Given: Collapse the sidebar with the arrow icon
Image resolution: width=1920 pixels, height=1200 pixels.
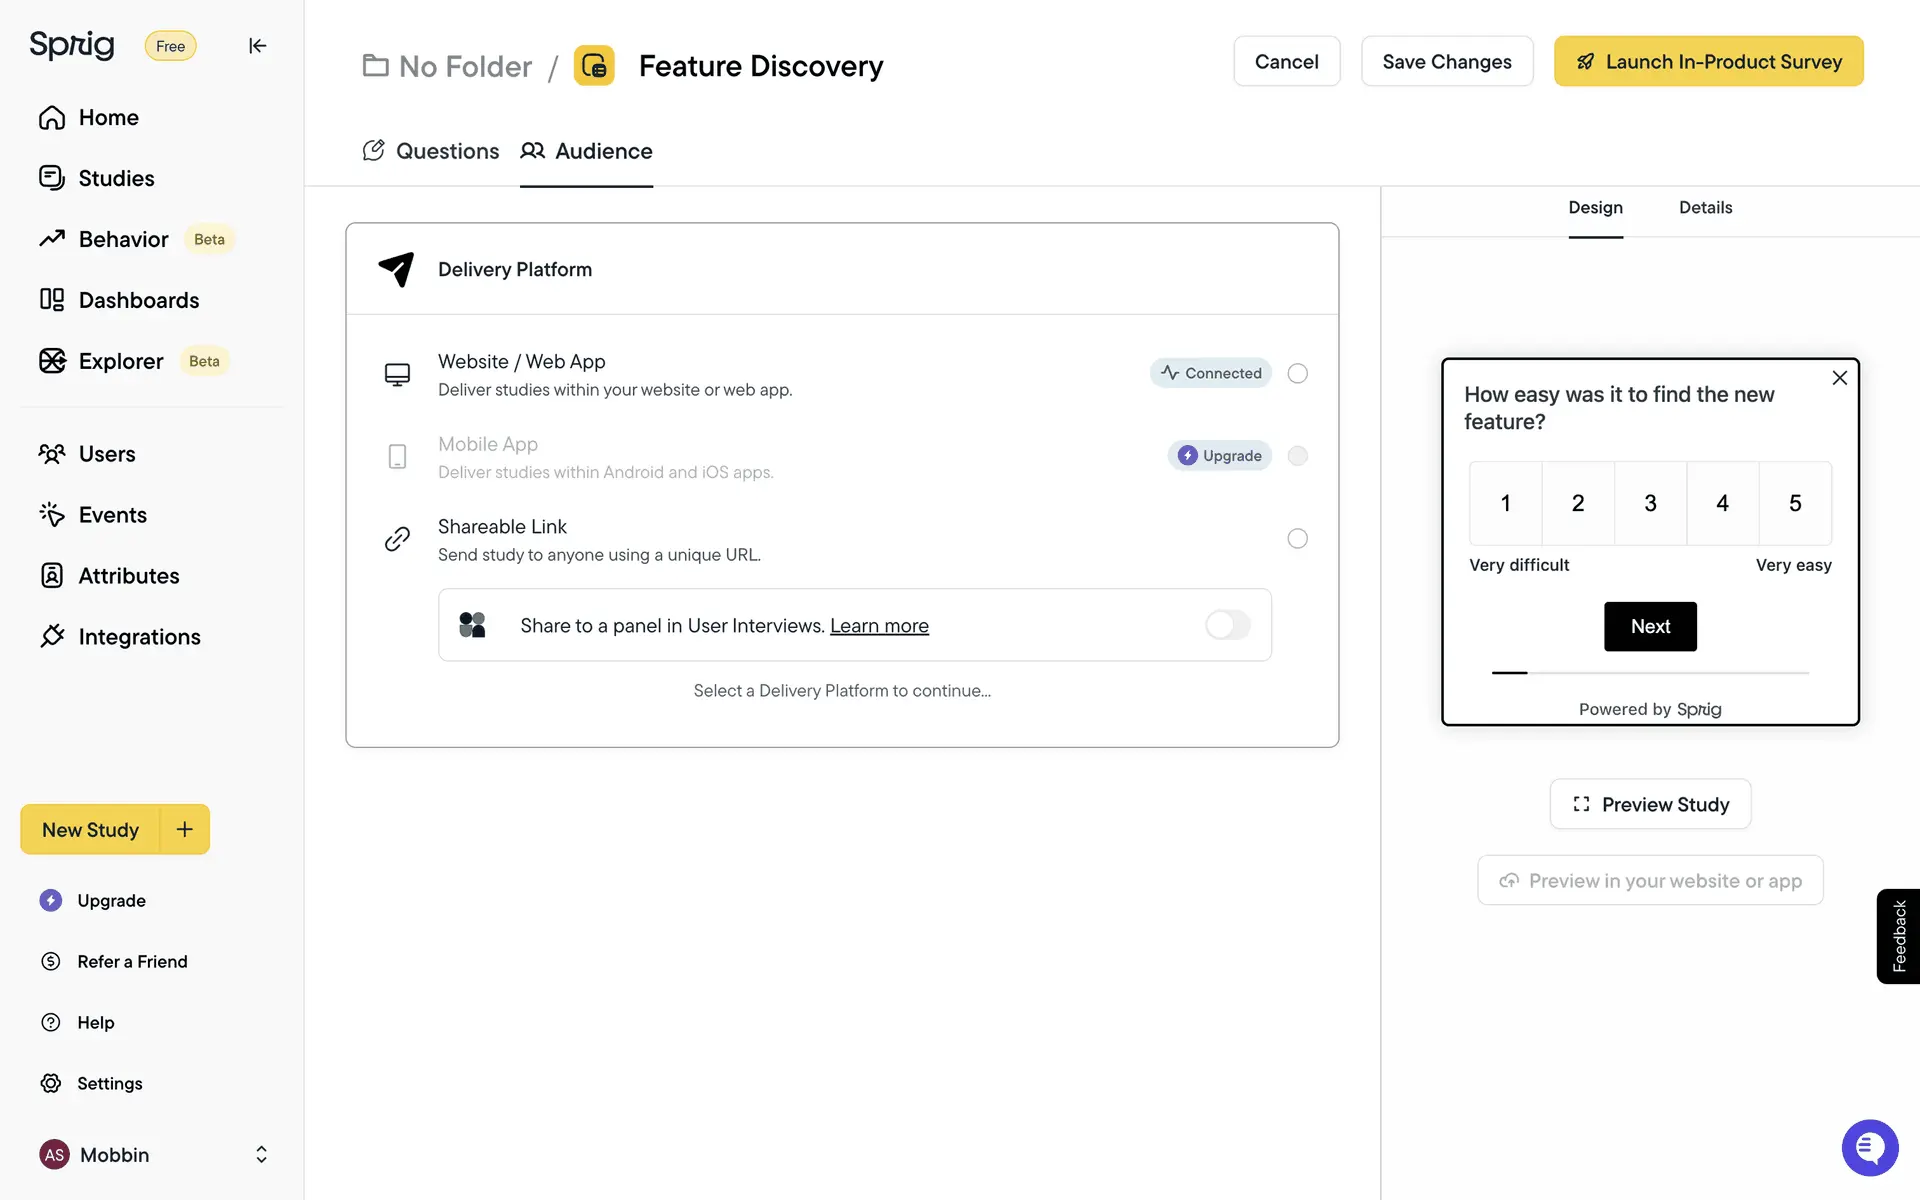Looking at the screenshot, I should (x=257, y=46).
